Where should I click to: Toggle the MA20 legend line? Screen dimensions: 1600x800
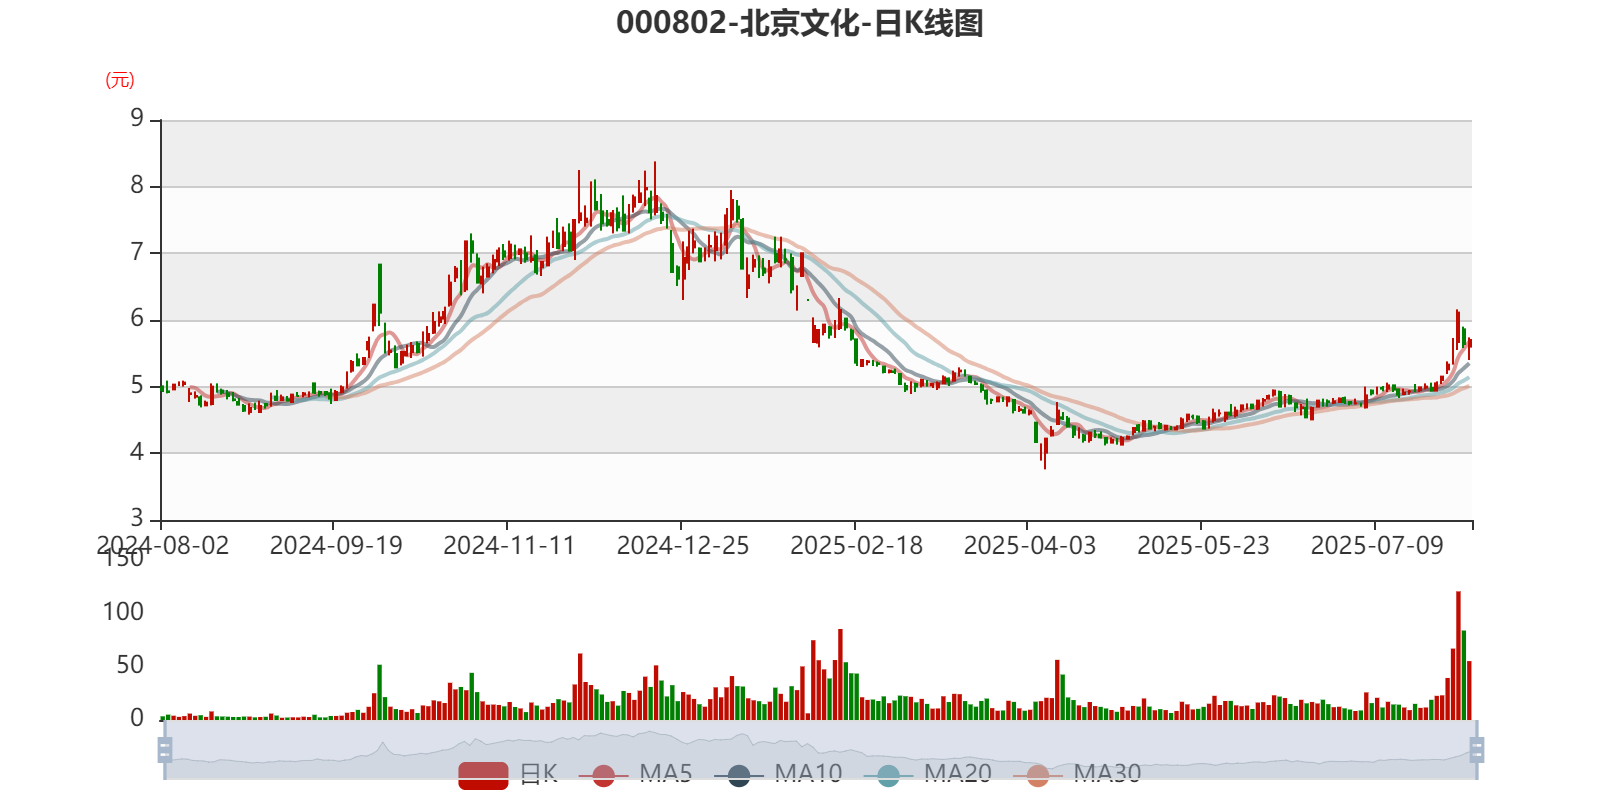pyautogui.click(x=927, y=774)
